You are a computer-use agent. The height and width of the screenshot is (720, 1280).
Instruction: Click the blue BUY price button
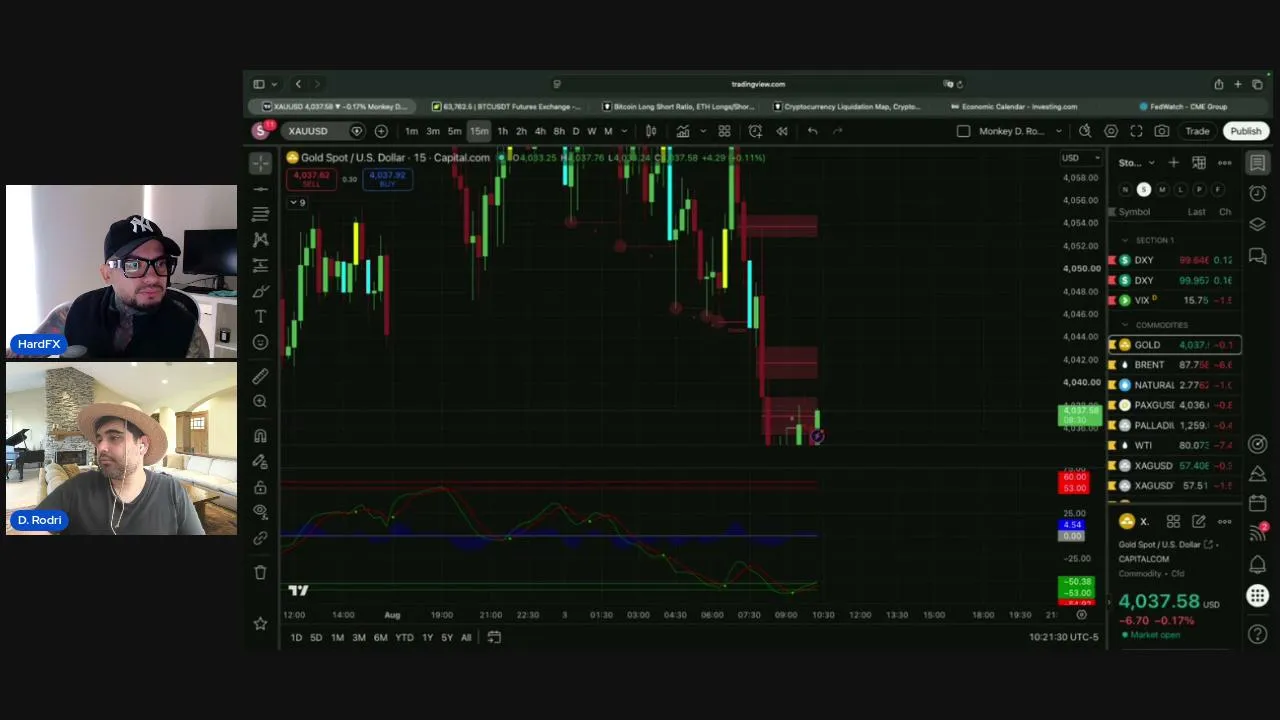click(x=387, y=179)
